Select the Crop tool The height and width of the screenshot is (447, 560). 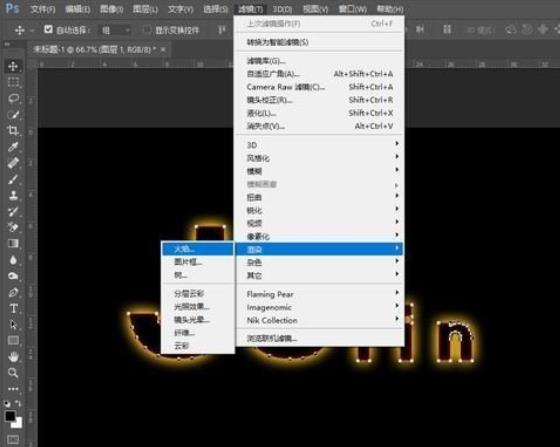pyautogui.click(x=13, y=131)
